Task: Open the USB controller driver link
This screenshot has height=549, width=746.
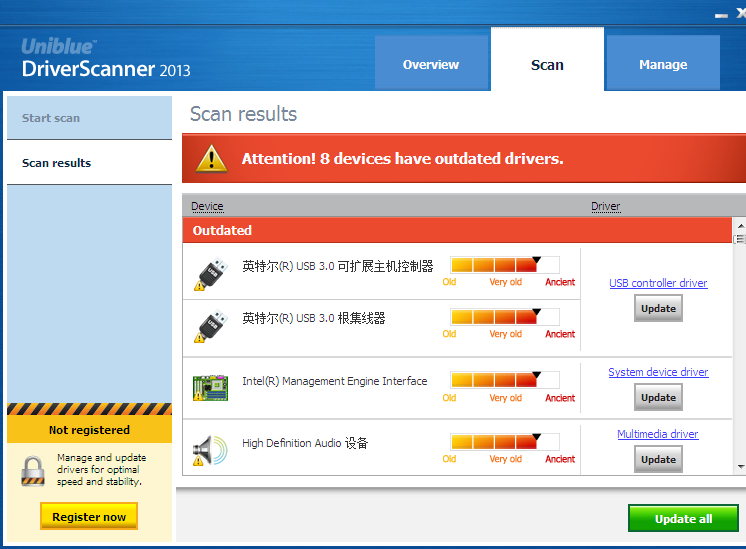Action: pyautogui.click(x=658, y=283)
